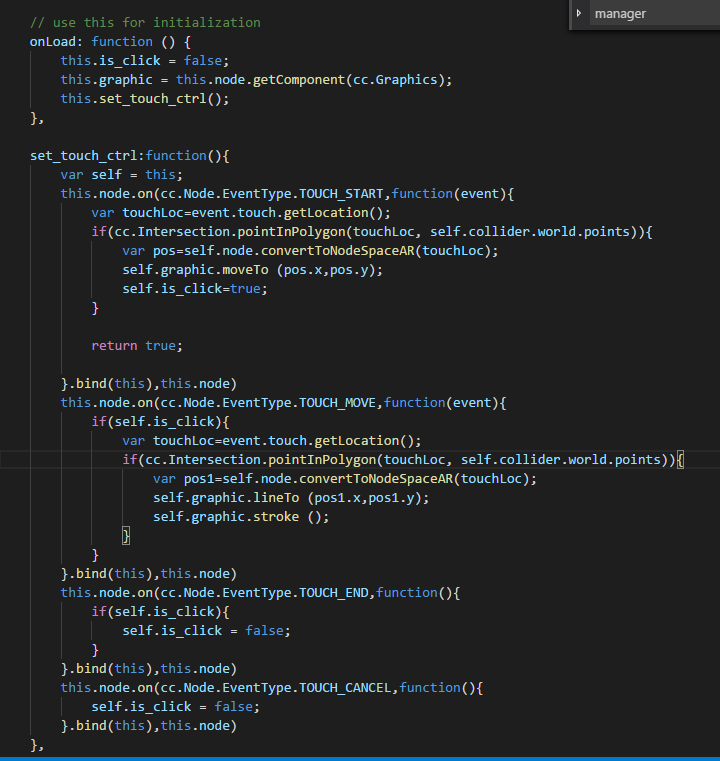Click 'self.is_click = false;' inside TOUCH_CANCEL
The width and height of the screenshot is (720, 761).
(176, 707)
